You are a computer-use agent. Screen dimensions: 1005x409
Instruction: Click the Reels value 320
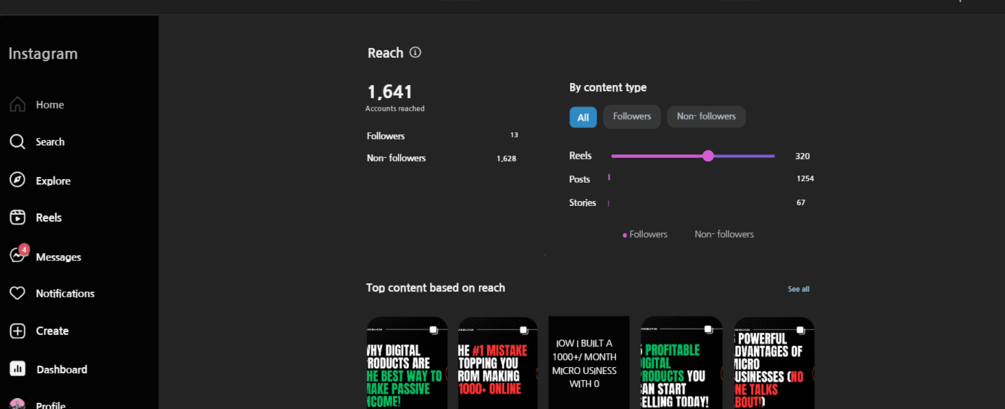tap(802, 156)
